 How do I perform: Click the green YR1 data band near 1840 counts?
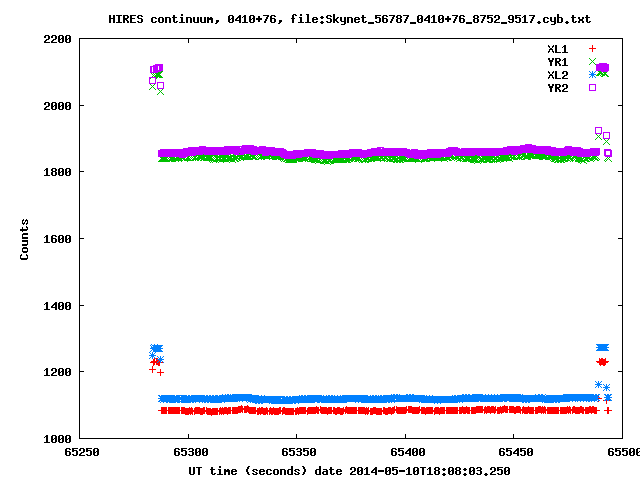pyautogui.click(x=379, y=160)
